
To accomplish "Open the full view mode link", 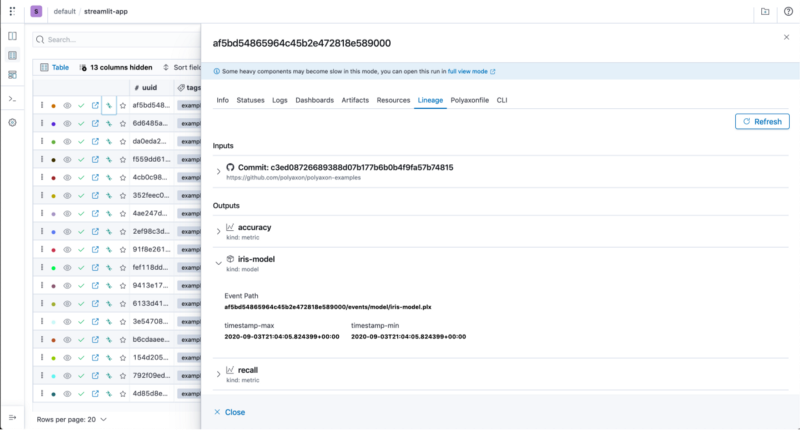I will [471, 71].
